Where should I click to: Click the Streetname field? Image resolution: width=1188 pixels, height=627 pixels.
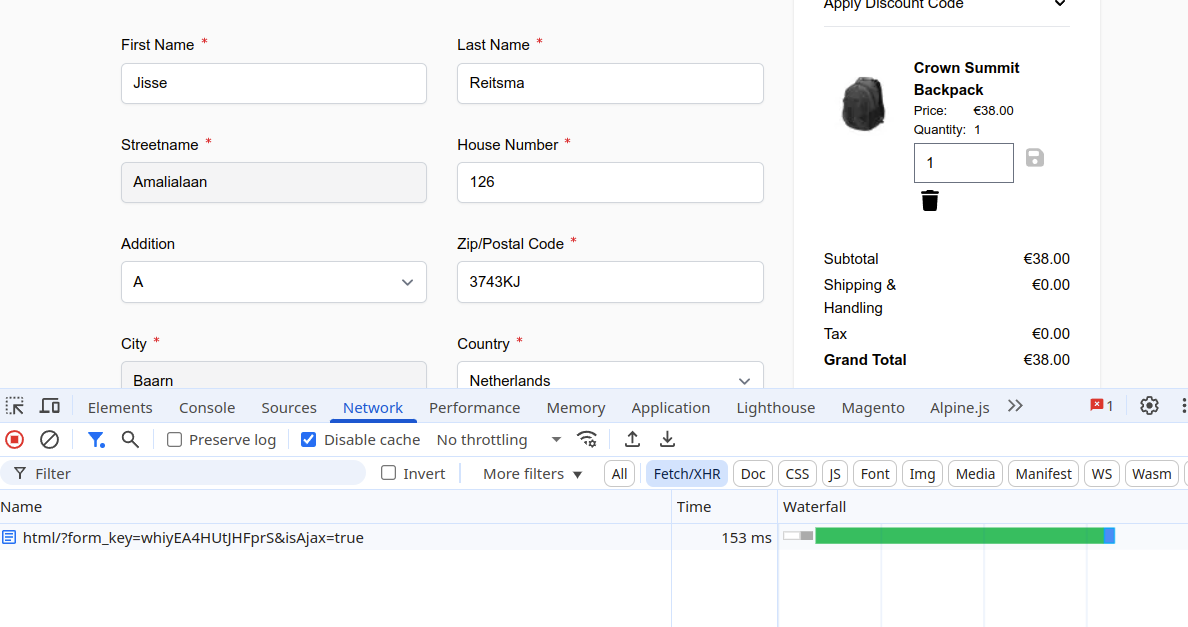(274, 182)
